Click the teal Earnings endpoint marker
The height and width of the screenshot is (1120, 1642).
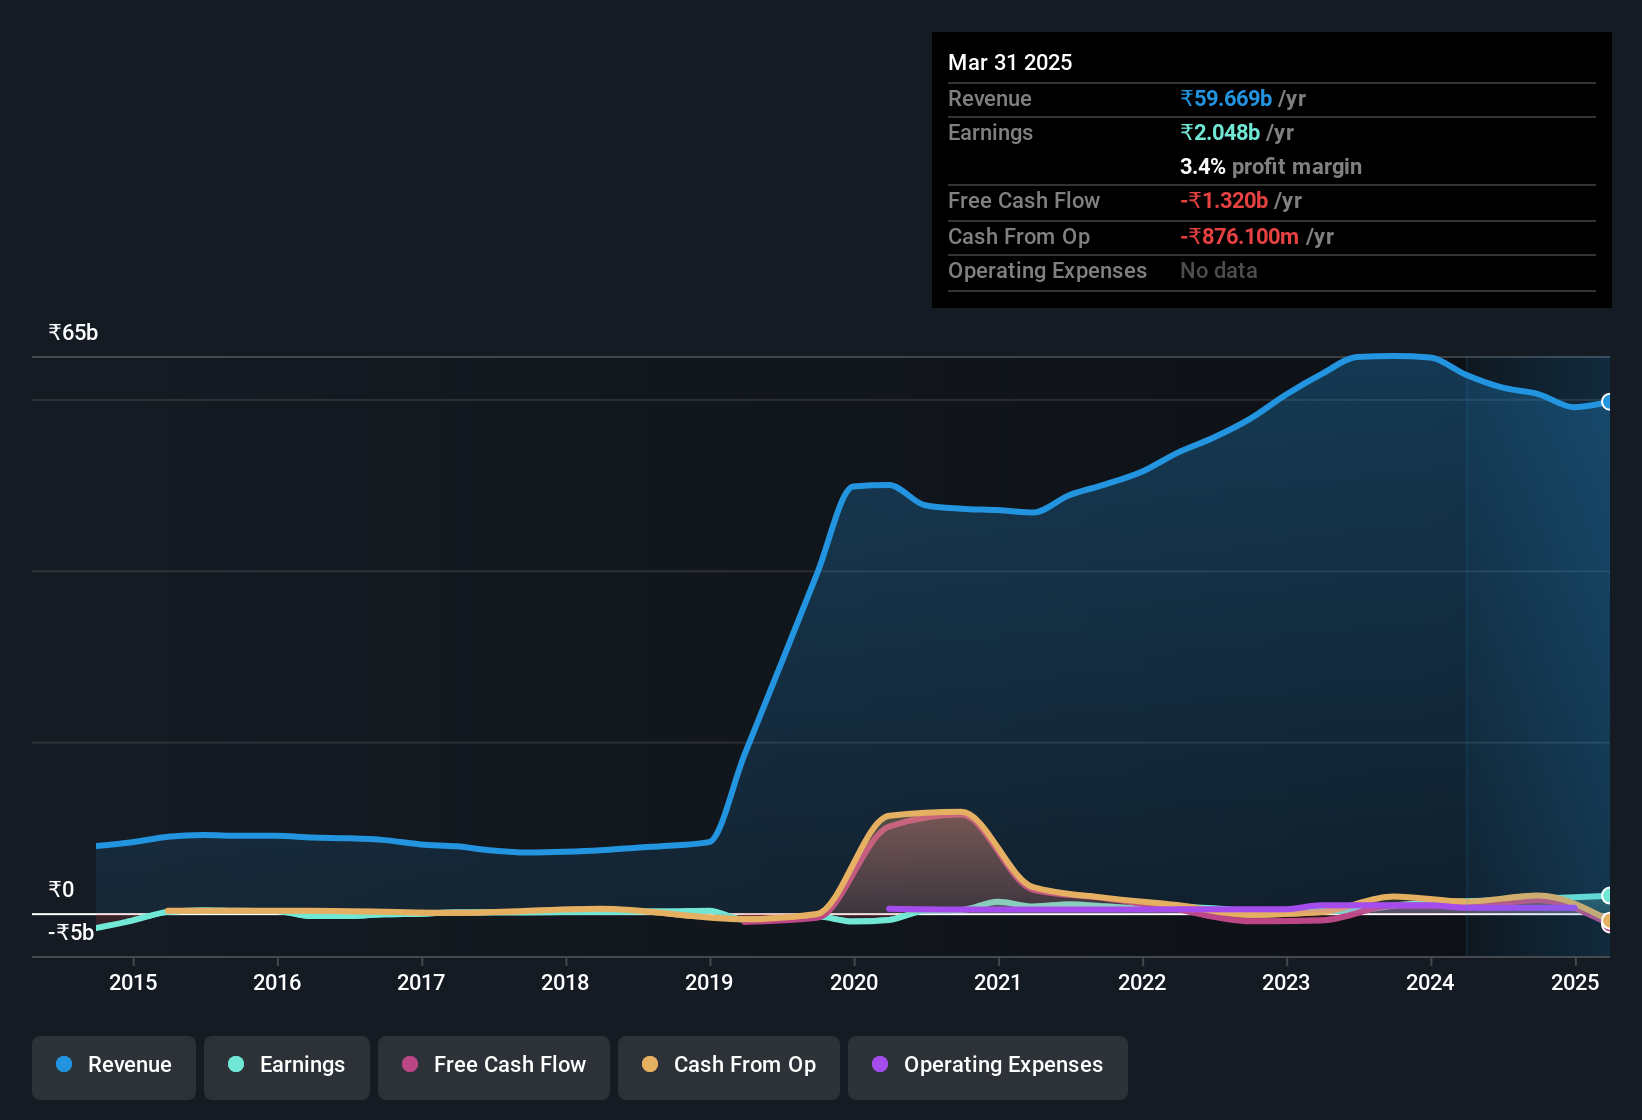pos(1607,895)
